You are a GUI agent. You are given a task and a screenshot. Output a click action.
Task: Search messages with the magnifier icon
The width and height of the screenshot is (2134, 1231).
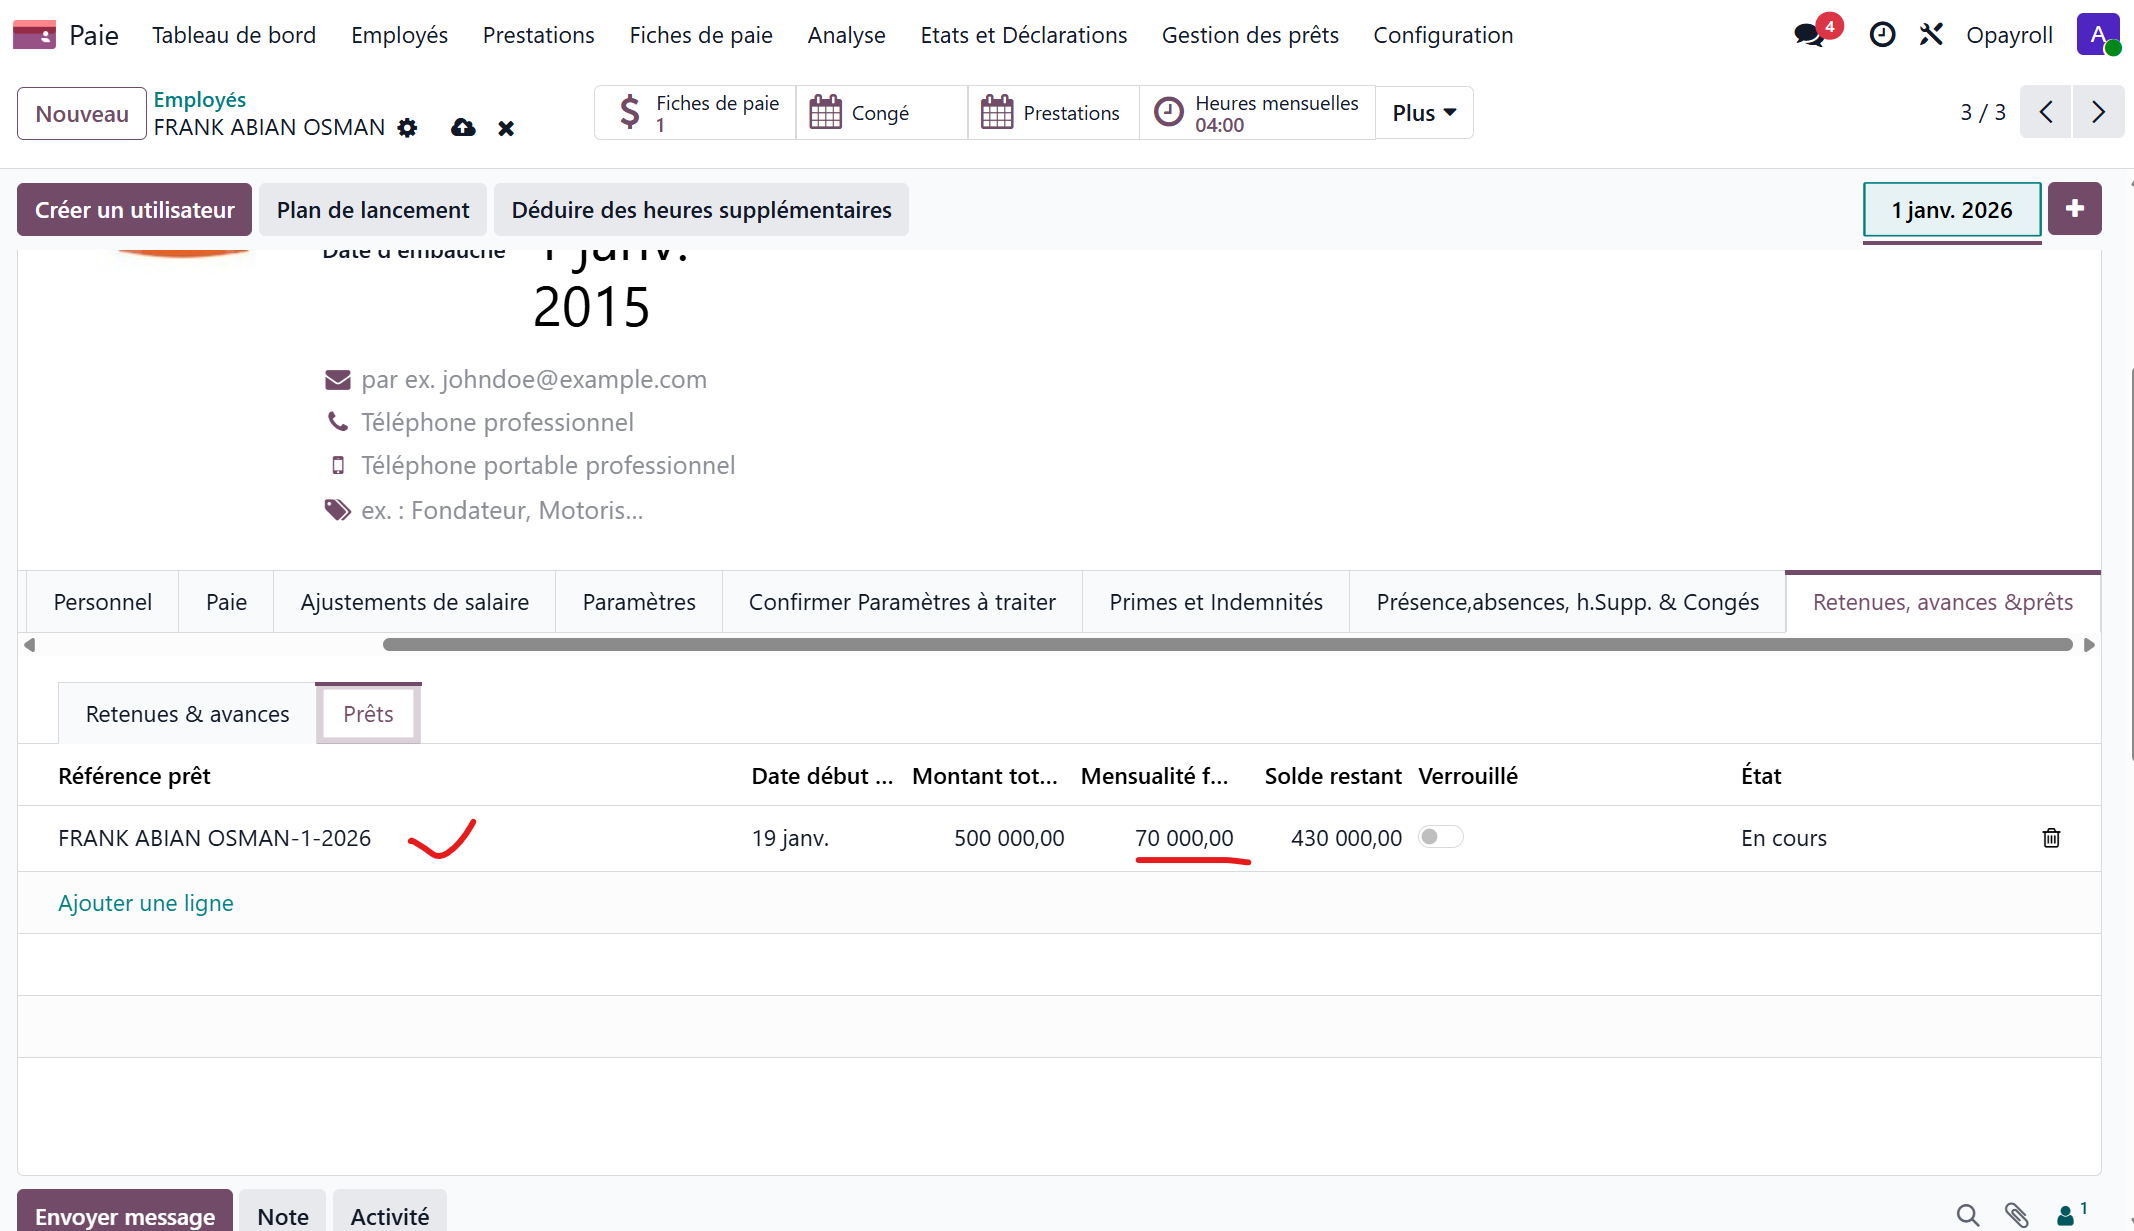click(1967, 1215)
